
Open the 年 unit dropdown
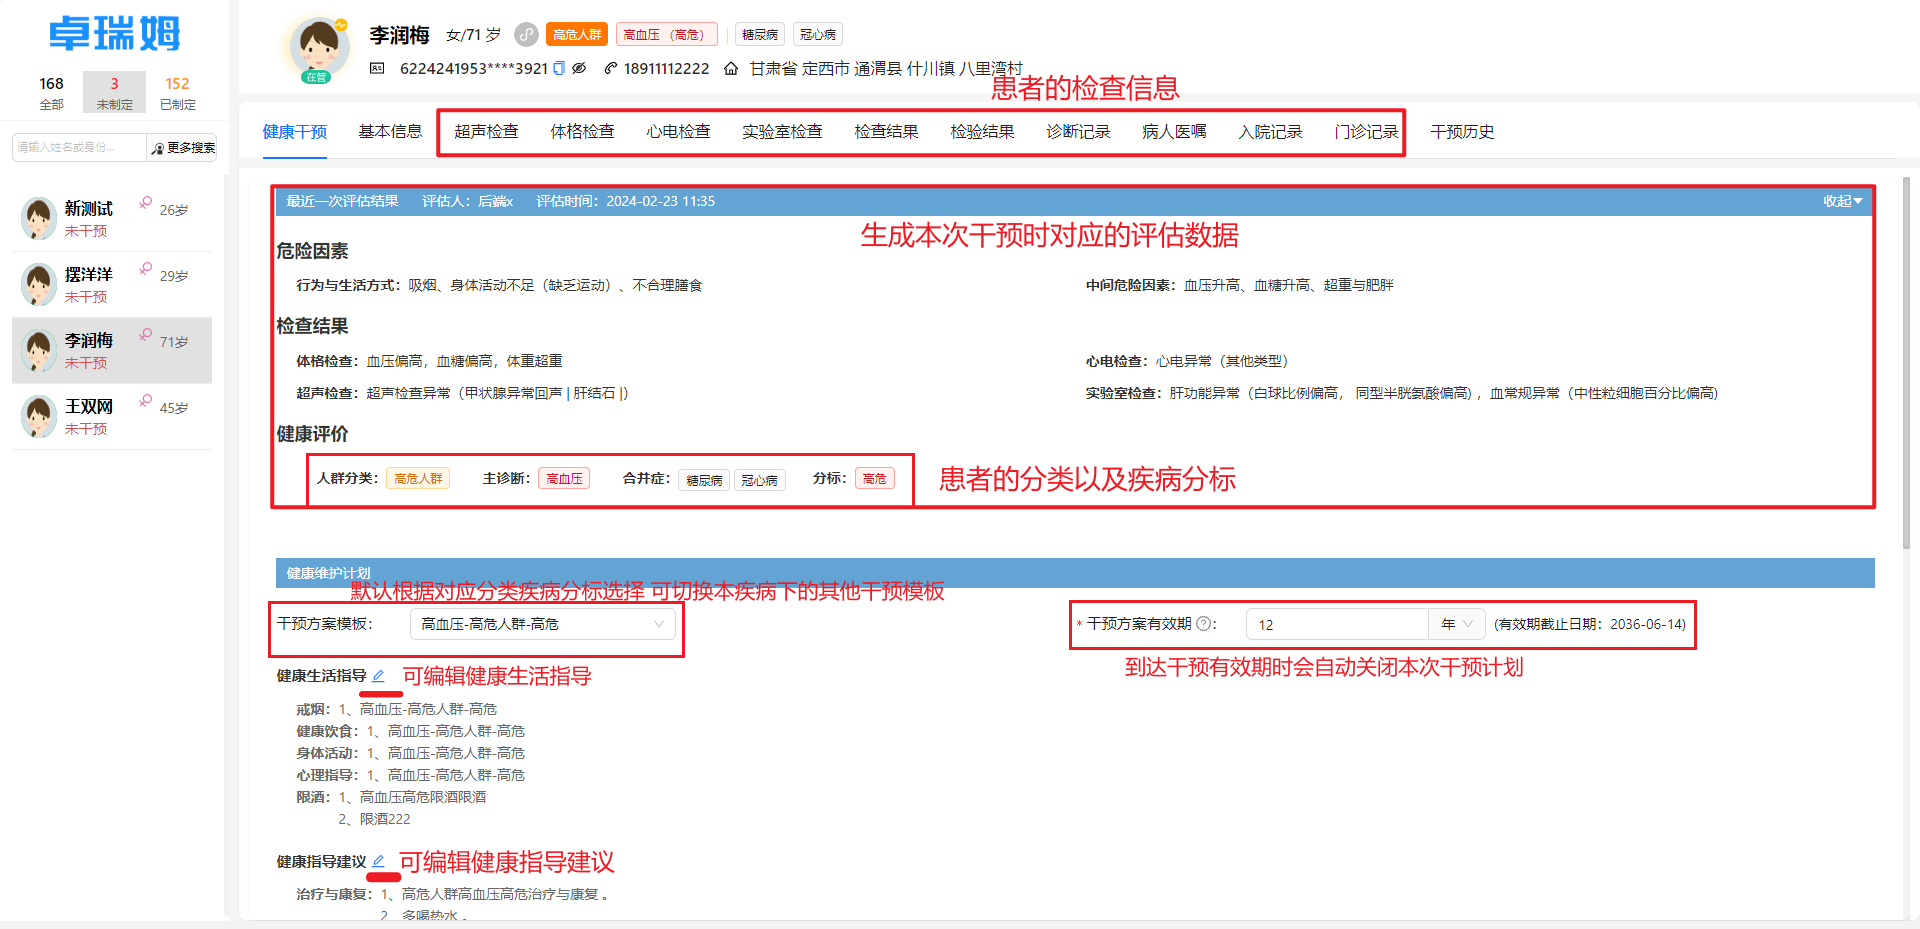(x=1456, y=624)
